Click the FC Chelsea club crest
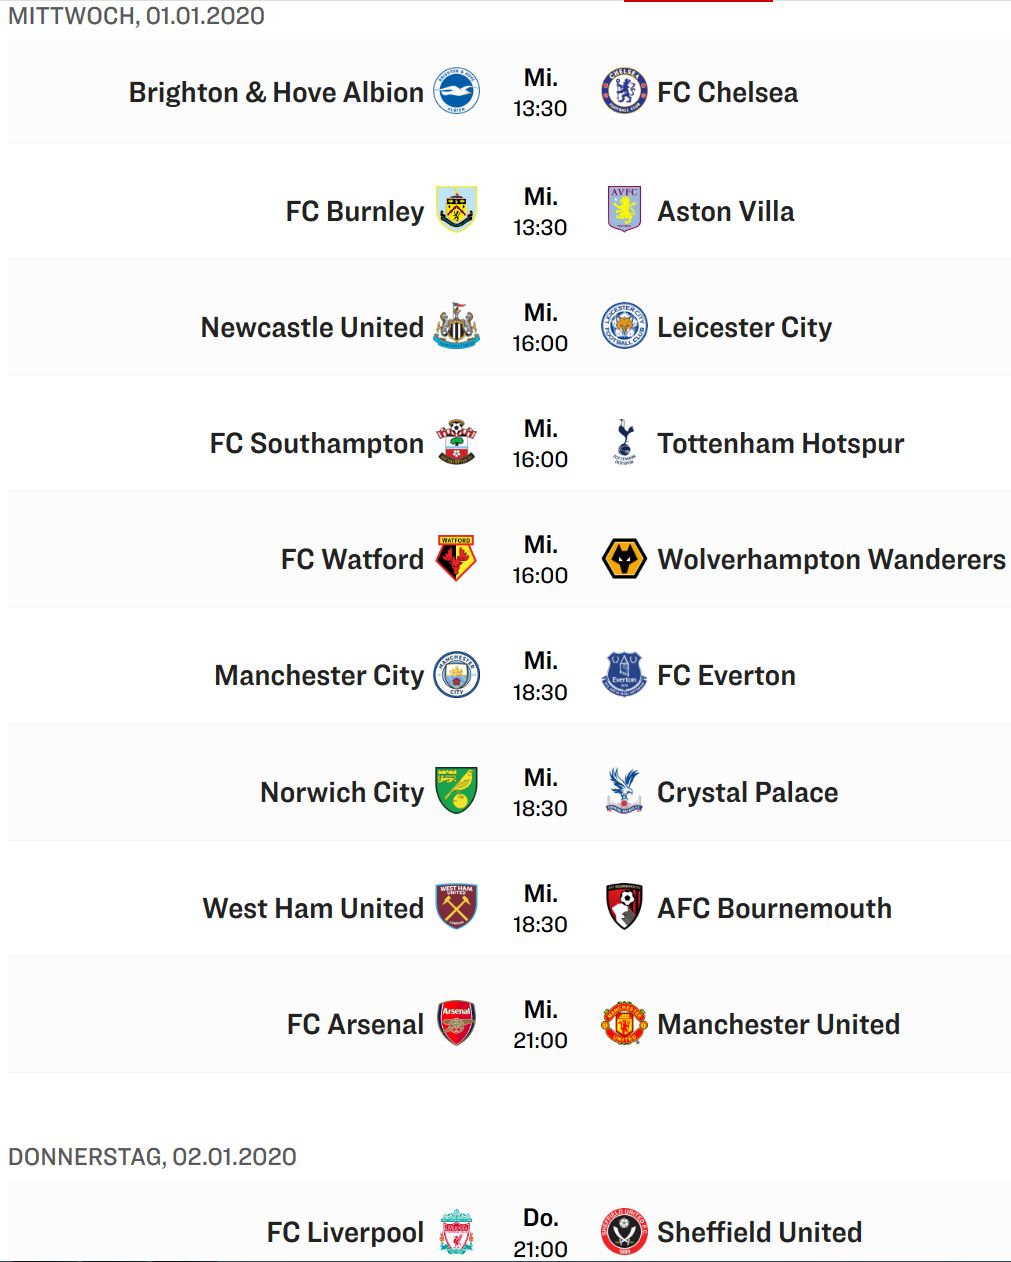The height and width of the screenshot is (1262, 1011). [624, 92]
